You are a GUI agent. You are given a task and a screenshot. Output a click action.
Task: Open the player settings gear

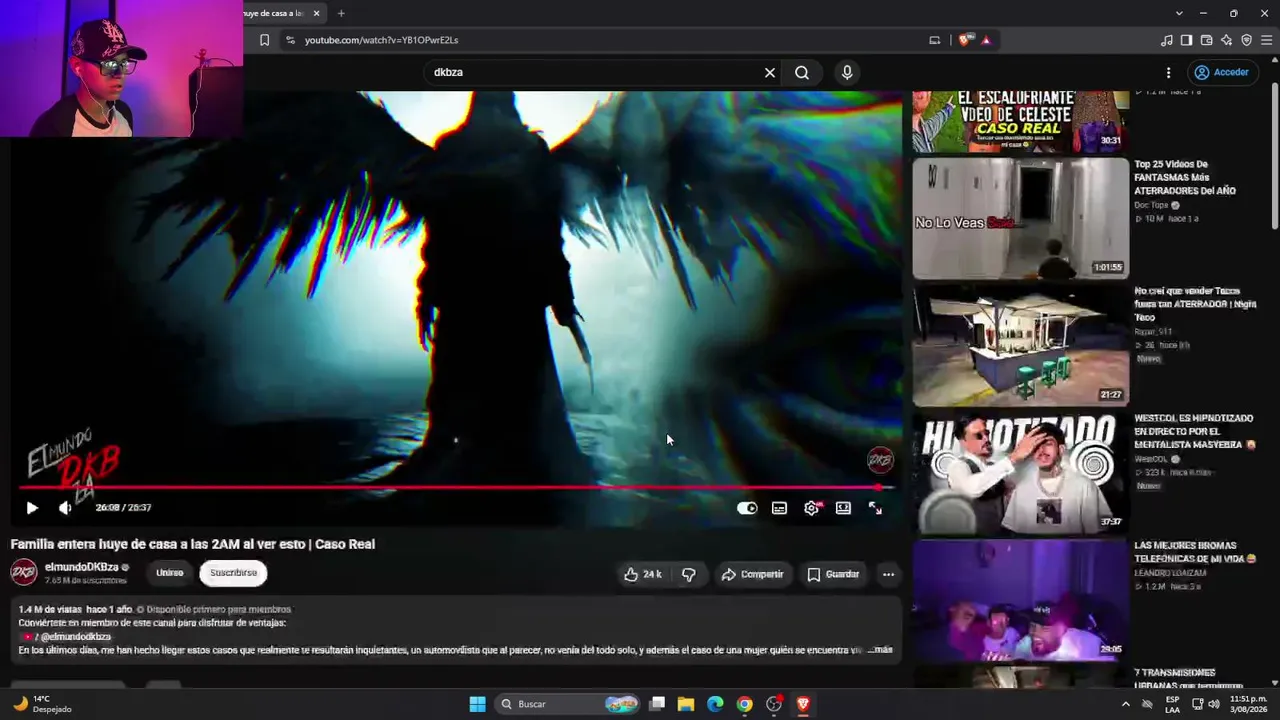[811, 508]
